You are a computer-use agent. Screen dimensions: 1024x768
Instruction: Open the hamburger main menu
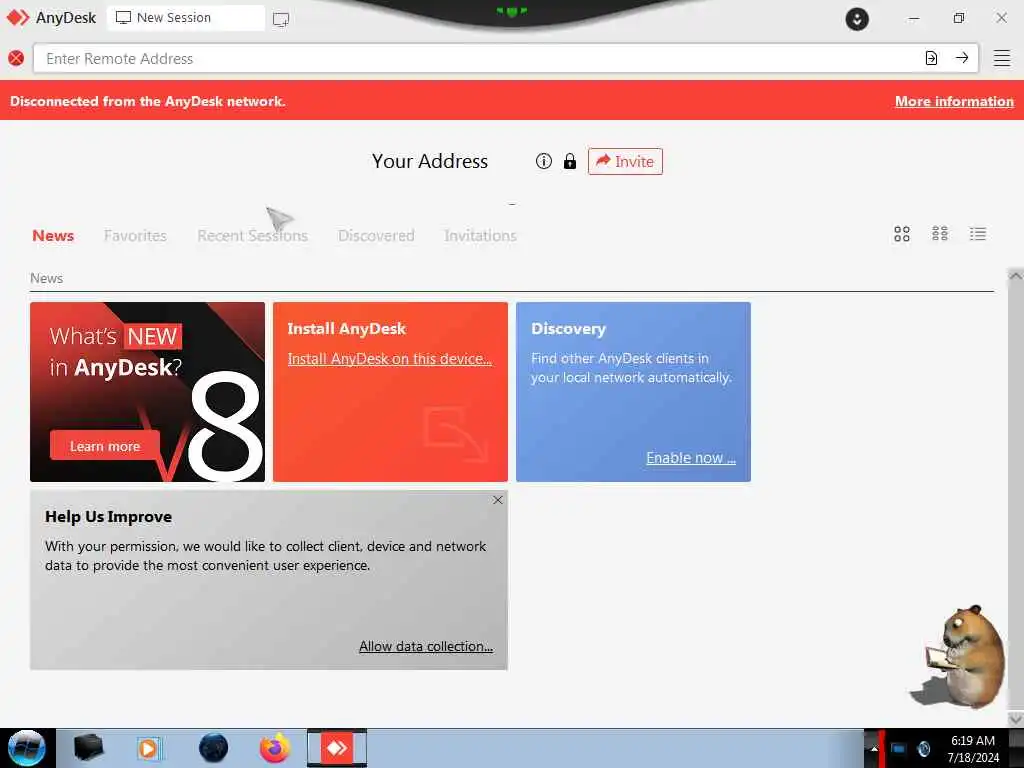(x=1002, y=58)
